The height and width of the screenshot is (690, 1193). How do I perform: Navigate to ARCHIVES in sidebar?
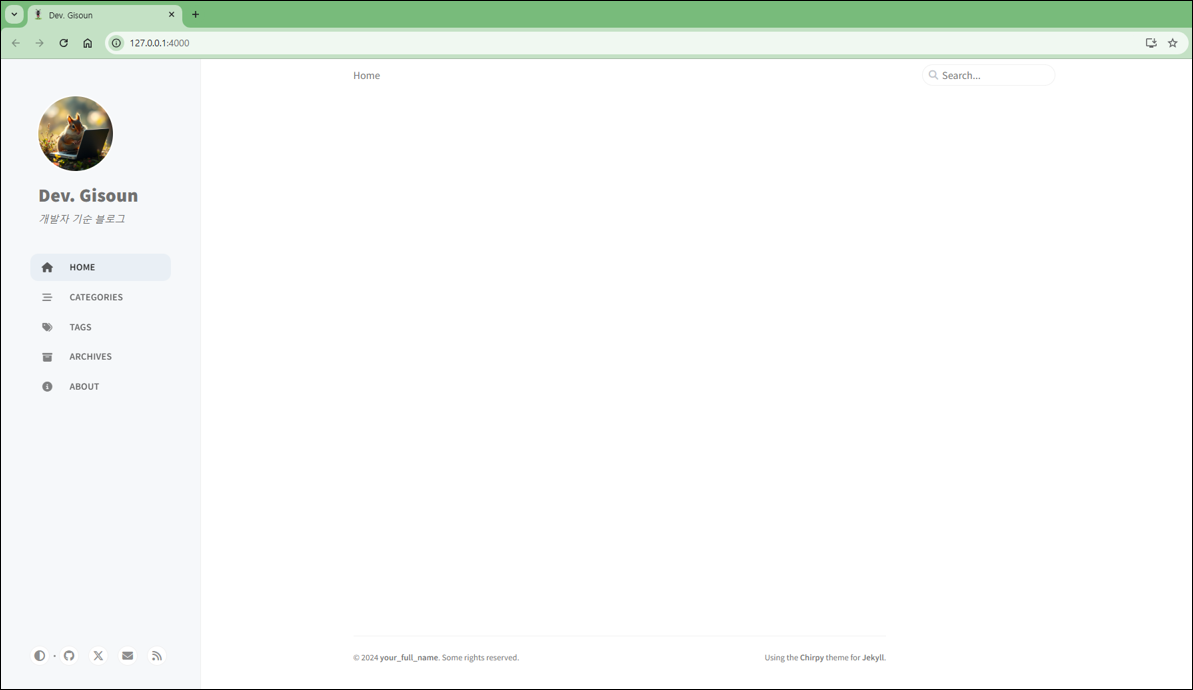point(90,357)
